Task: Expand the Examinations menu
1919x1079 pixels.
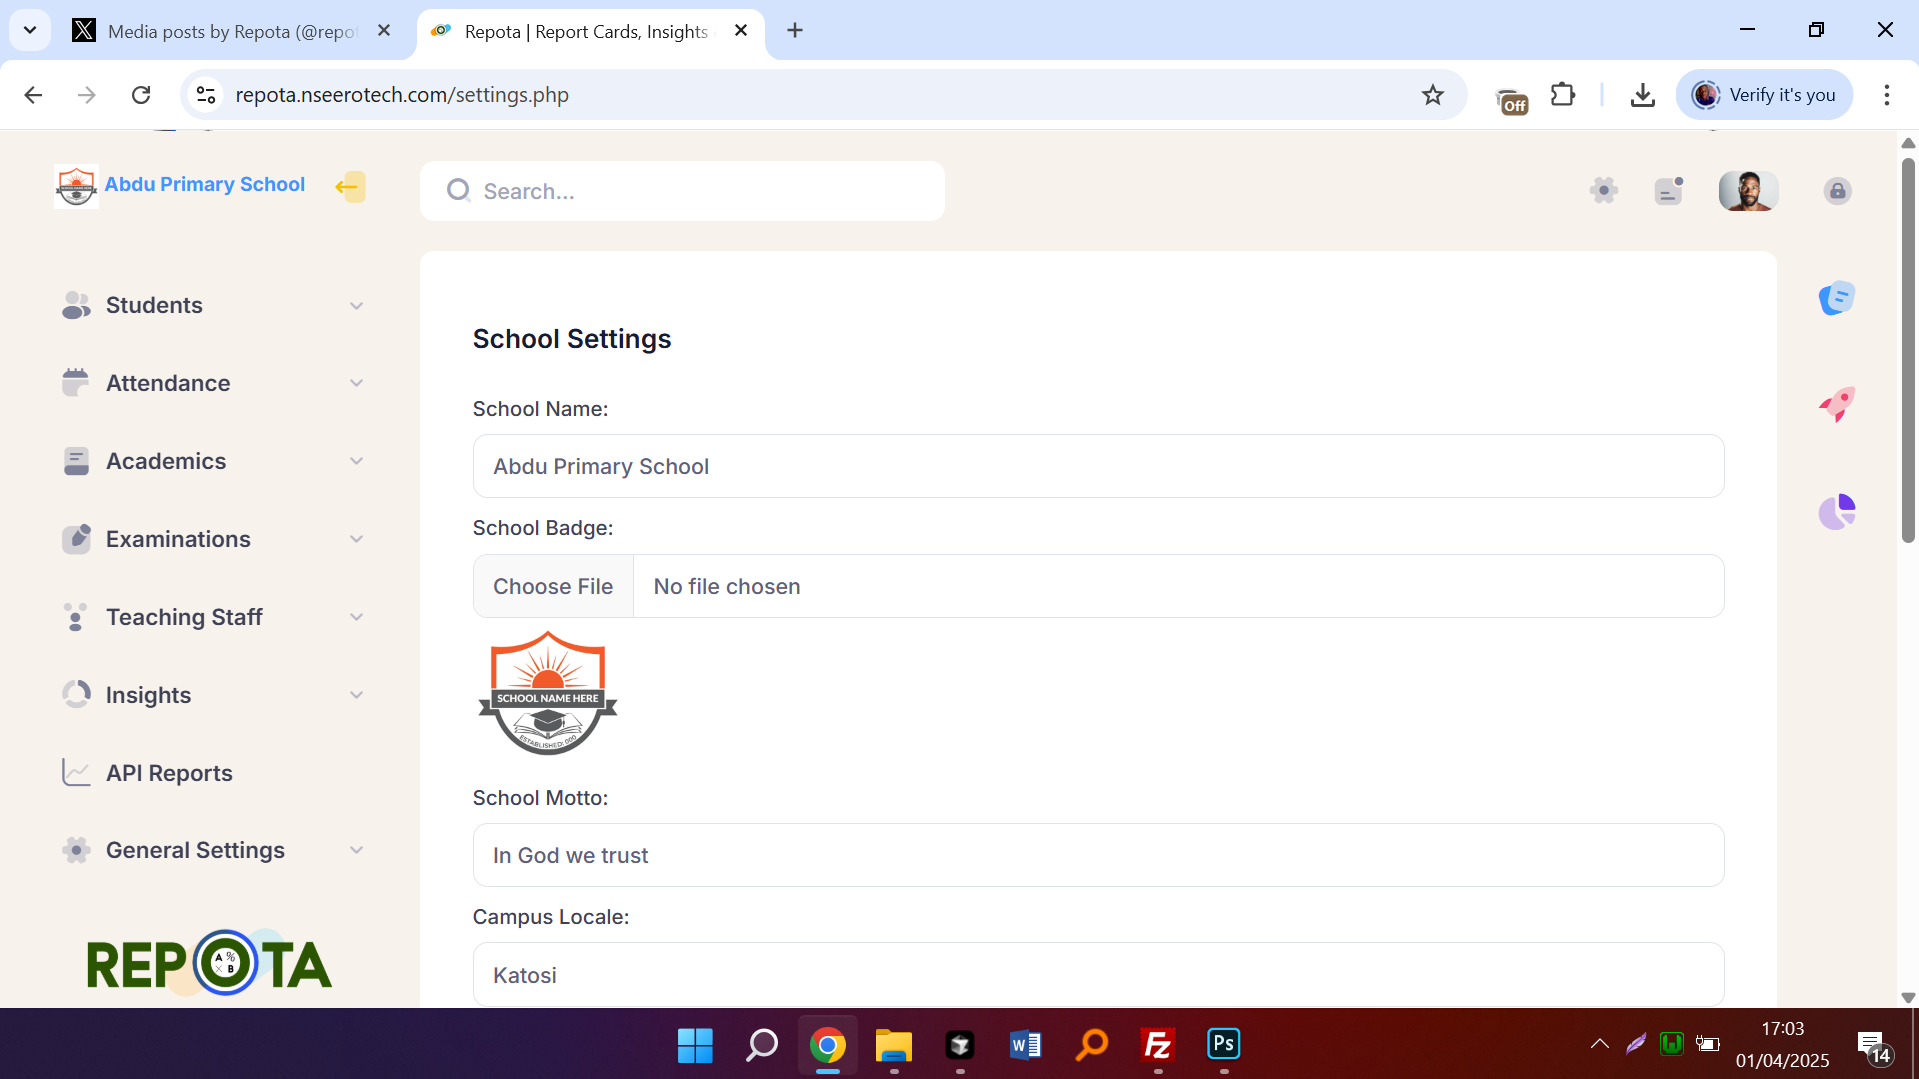Action: pyautogui.click(x=212, y=539)
